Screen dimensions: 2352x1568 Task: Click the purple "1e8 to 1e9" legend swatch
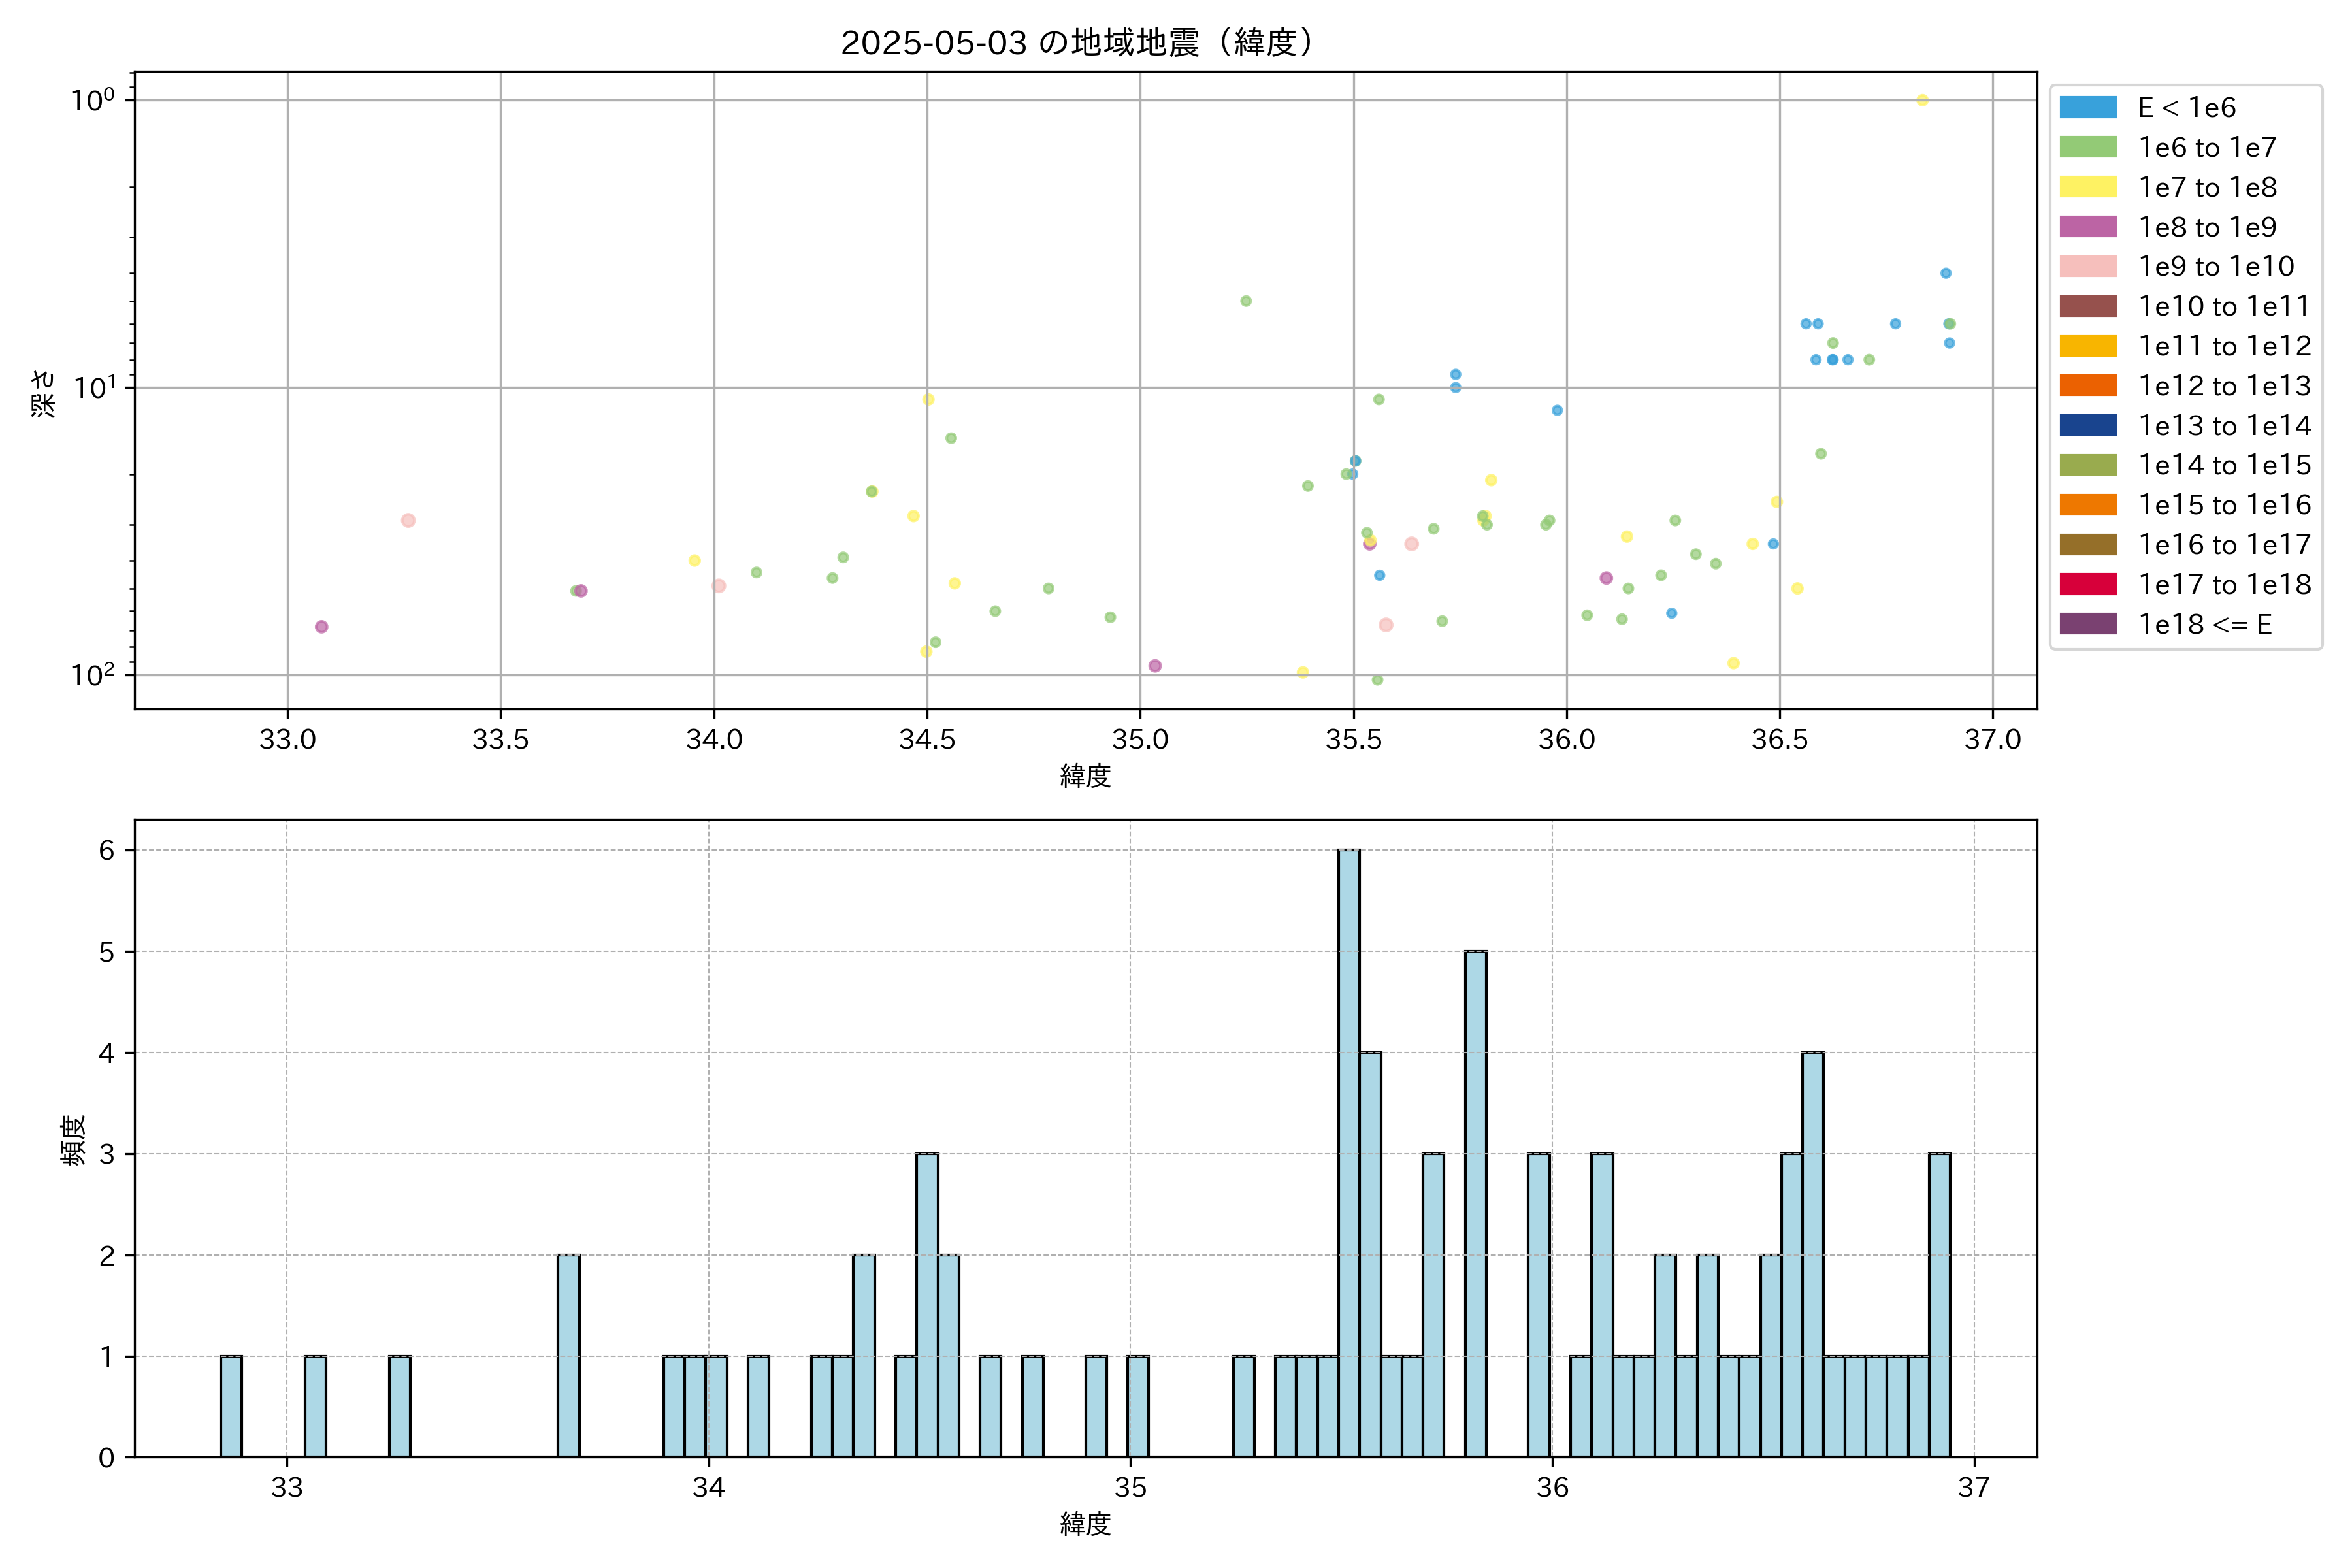(2087, 227)
